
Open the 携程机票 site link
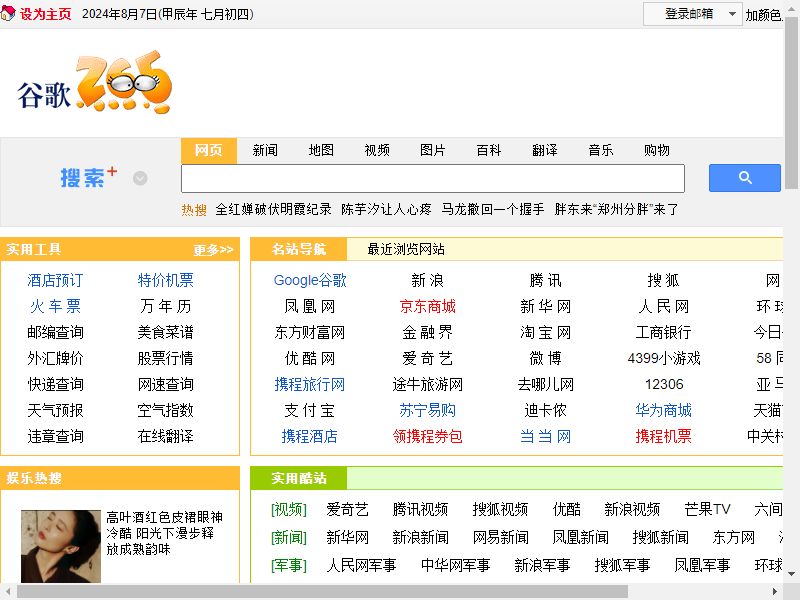tap(663, 436)
